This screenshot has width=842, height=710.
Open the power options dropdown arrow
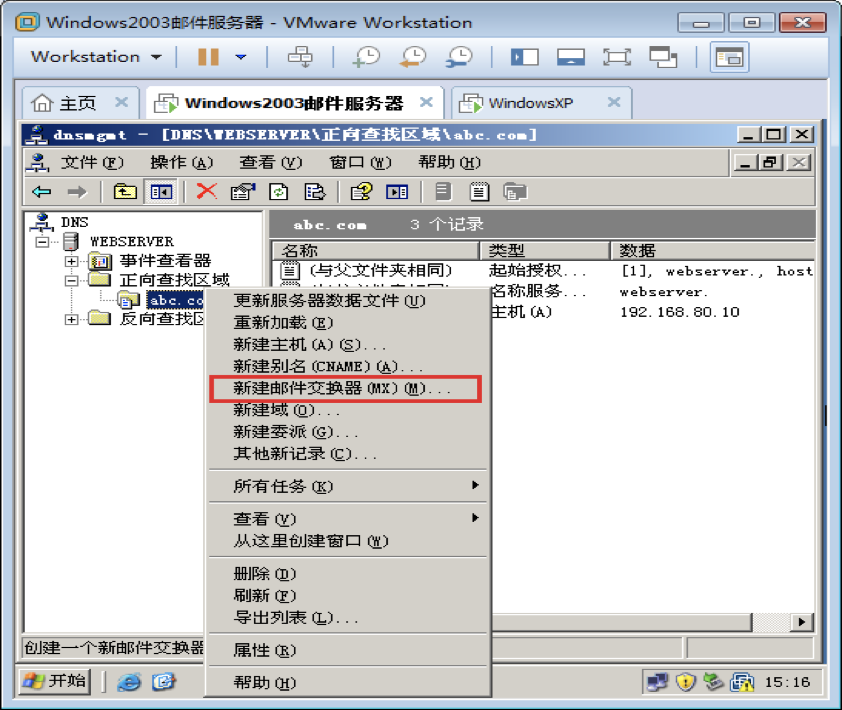coord(241,56)
